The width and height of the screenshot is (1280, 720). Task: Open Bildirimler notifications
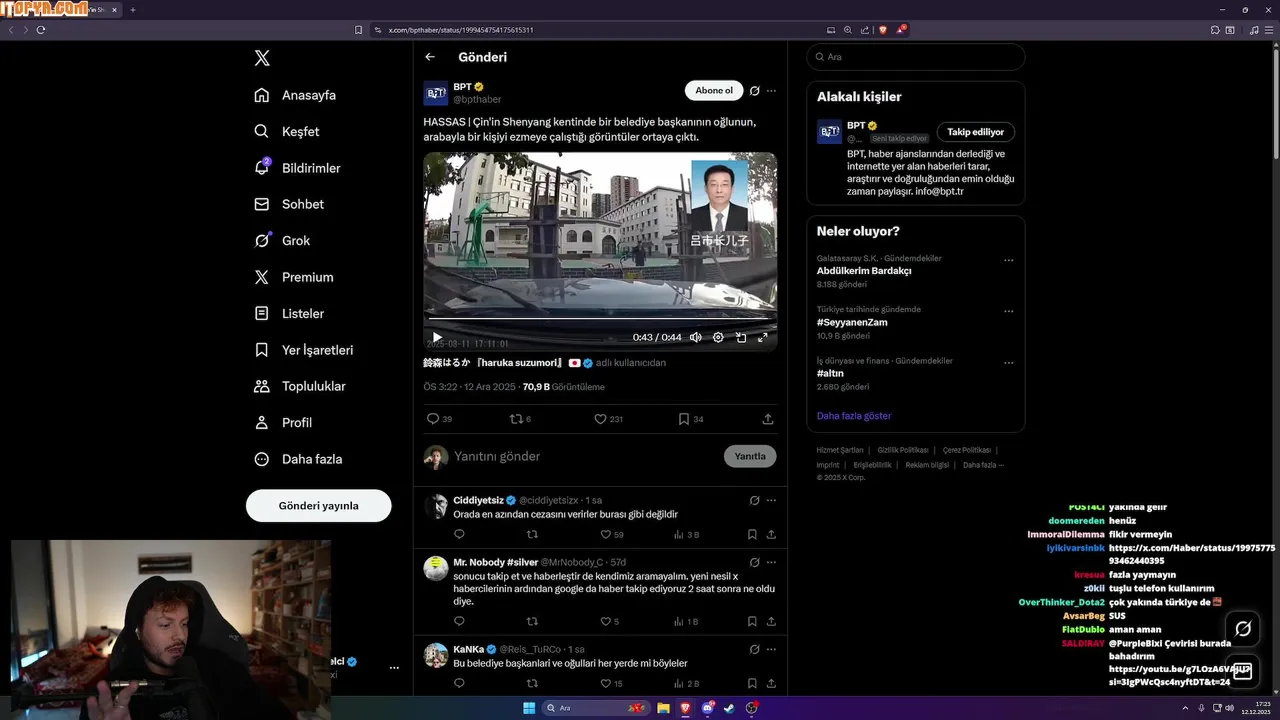[297, 168]
